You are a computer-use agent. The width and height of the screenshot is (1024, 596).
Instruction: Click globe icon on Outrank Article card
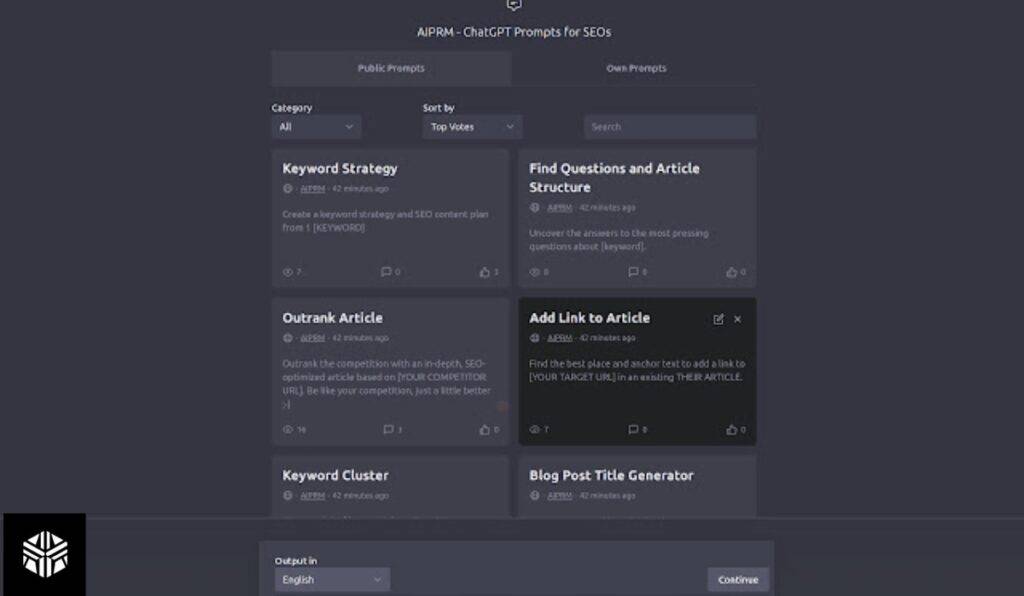[x=287, y=338]
